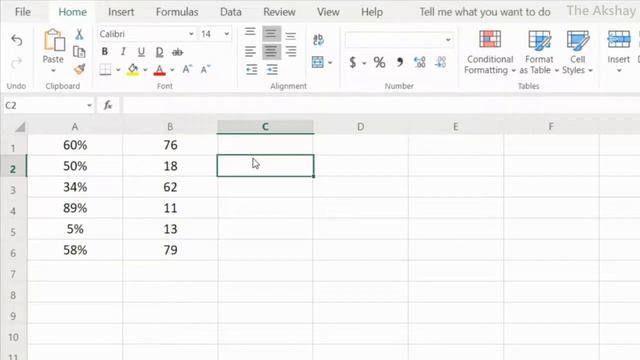This screenshot has height=360, width=640.
Task: Toggle Bold formatting
Action: (x=105, y=52)
